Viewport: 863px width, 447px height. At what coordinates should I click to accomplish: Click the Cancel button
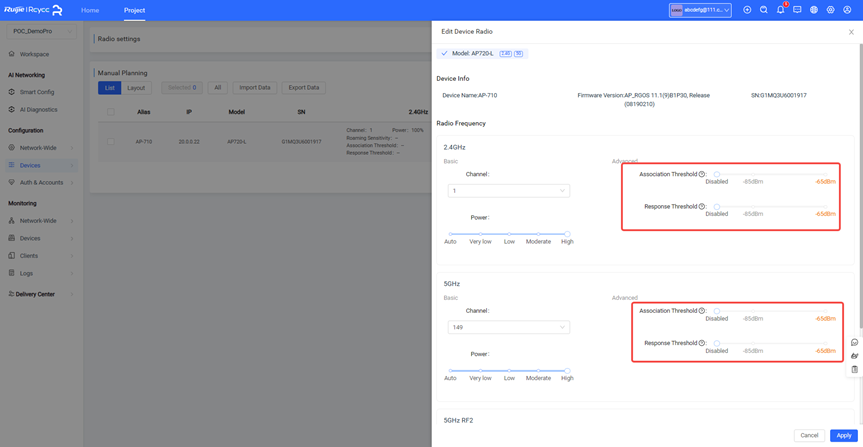[809, 435]
